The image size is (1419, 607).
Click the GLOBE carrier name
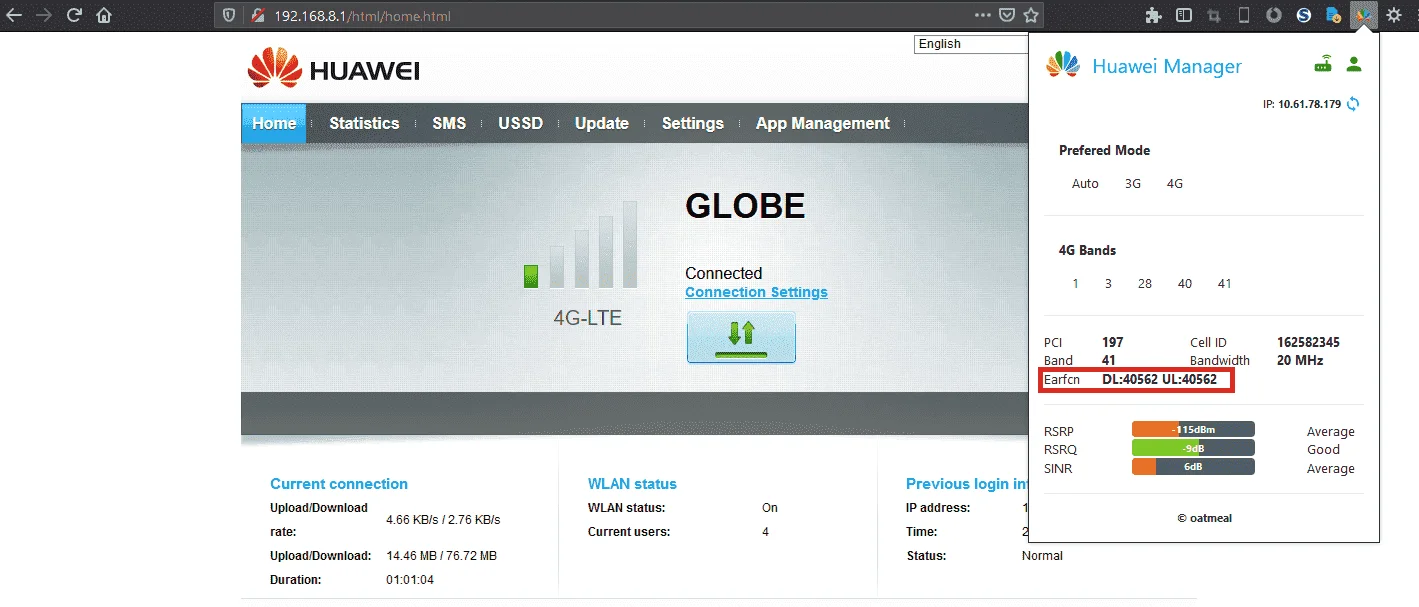coord(745,206)
